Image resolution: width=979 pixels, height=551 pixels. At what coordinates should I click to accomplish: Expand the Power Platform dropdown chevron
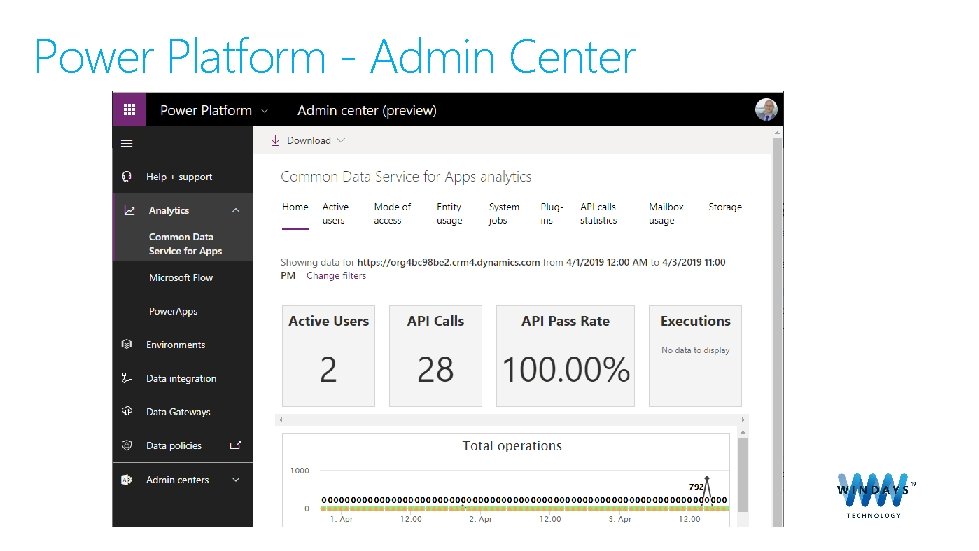click(x=264, y=111)
